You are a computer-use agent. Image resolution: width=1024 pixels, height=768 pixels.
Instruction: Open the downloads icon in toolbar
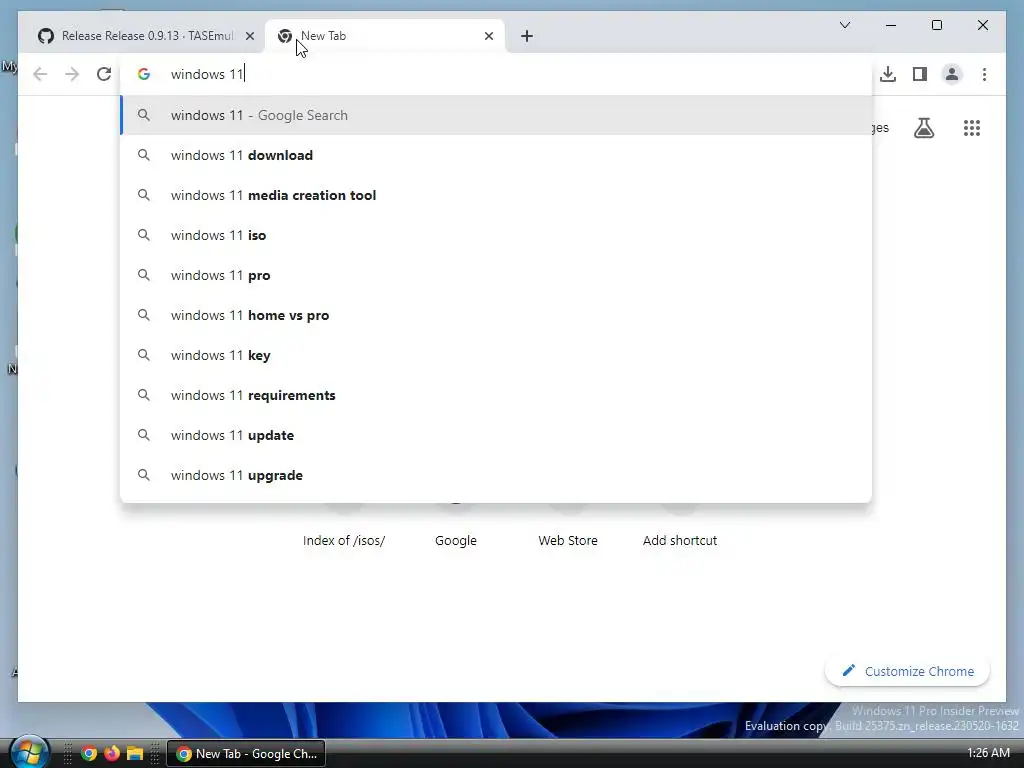point(888,74)
